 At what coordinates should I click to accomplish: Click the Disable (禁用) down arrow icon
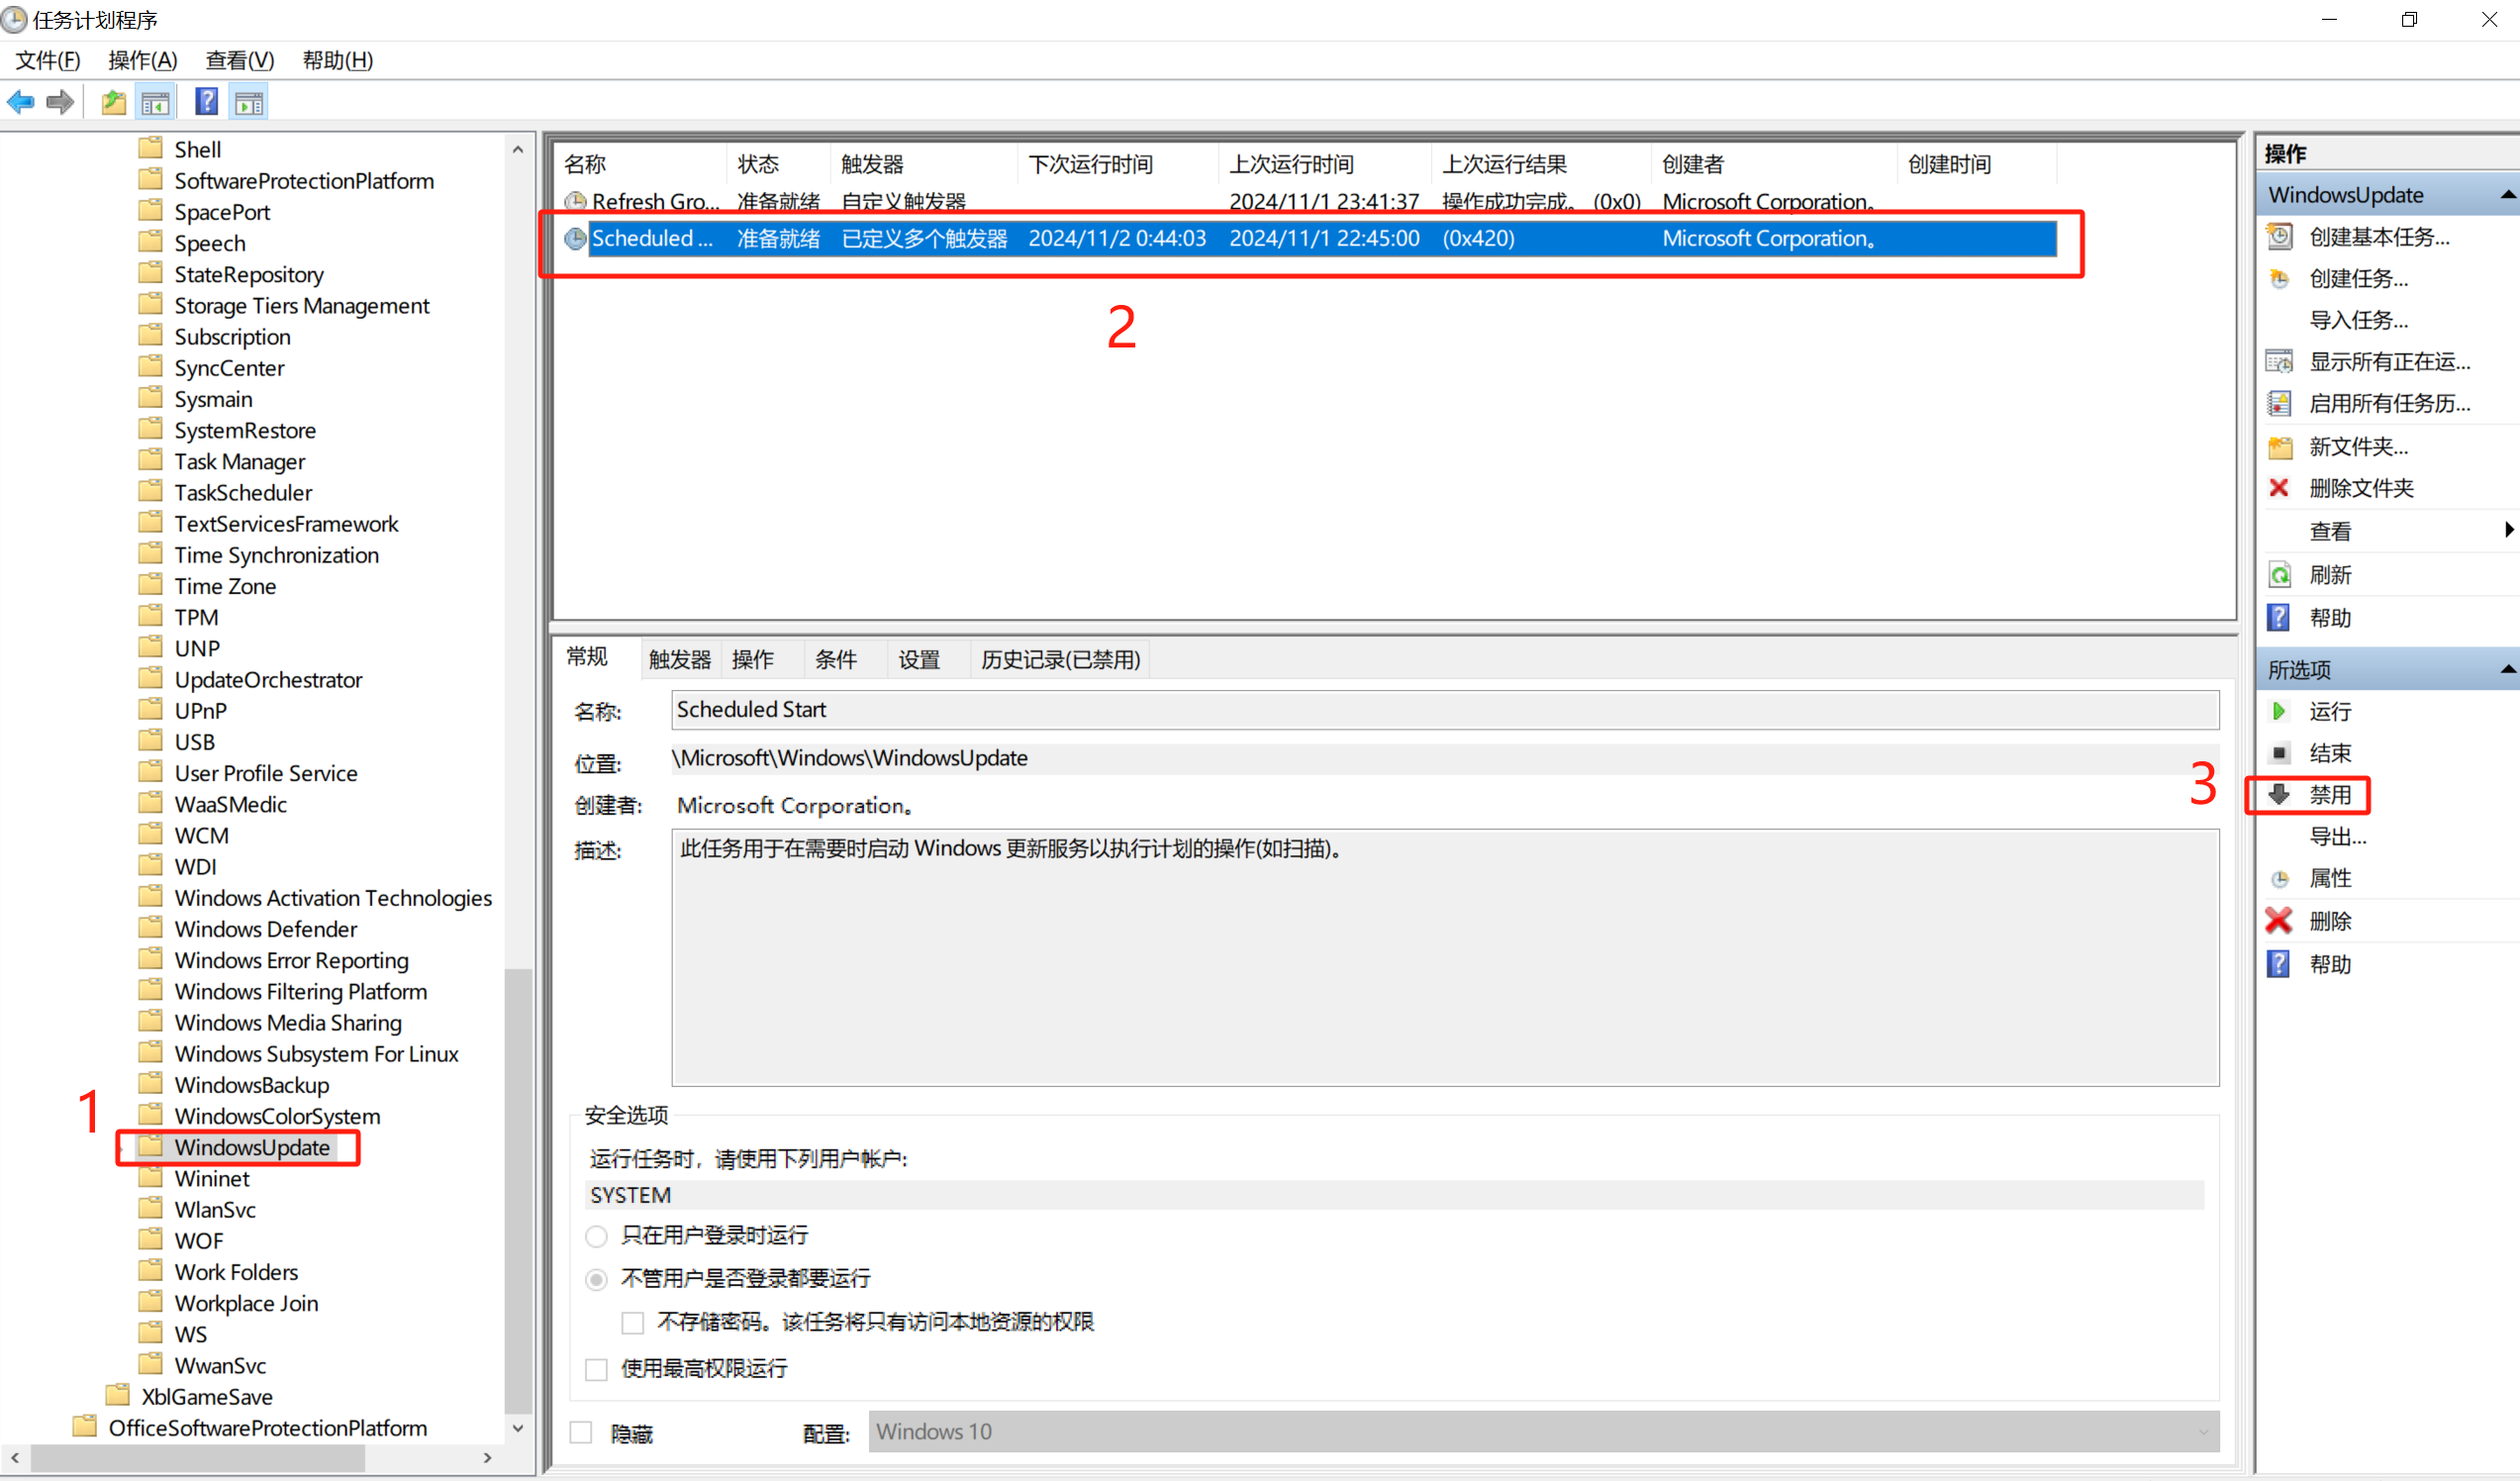(2279, 795)
